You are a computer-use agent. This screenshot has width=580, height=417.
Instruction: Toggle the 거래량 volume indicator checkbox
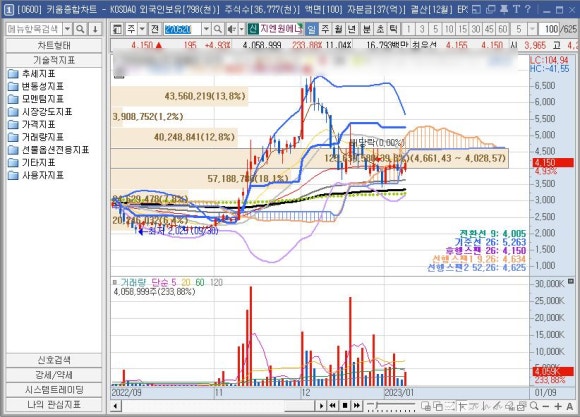(x=115, y=282)
